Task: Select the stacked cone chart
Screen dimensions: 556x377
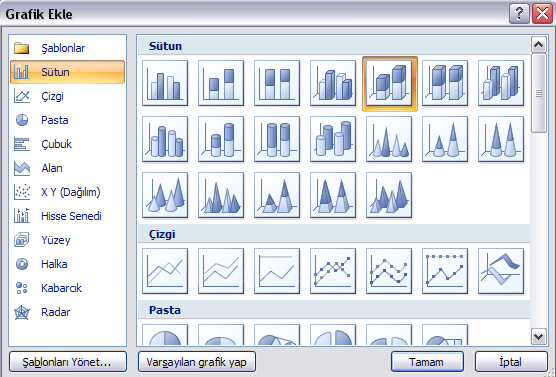Action: (445, 139)
